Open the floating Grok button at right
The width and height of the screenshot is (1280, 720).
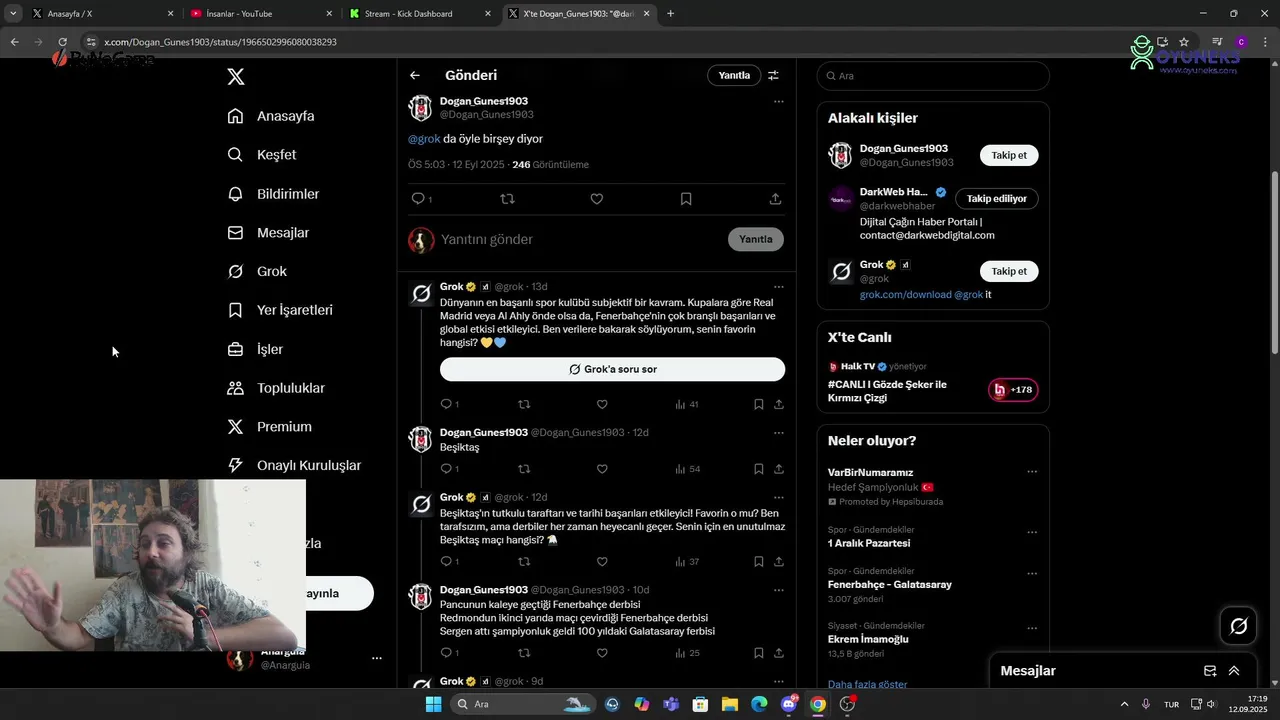click(1239, 626)
